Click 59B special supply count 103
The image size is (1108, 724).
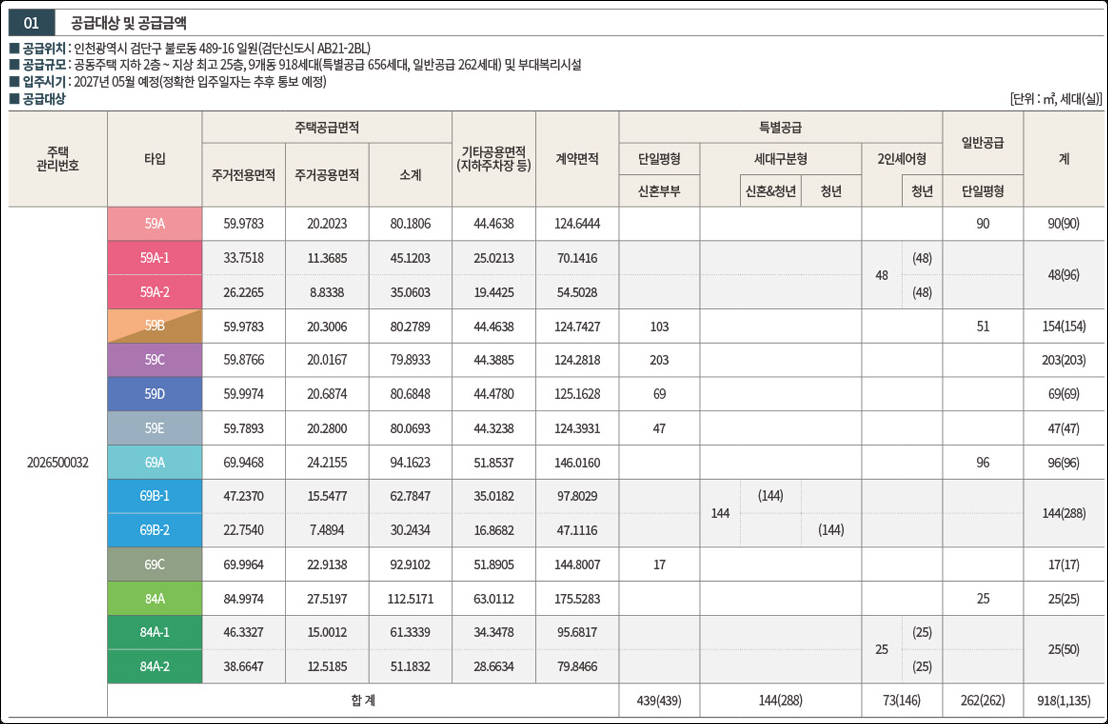(659, 326)
